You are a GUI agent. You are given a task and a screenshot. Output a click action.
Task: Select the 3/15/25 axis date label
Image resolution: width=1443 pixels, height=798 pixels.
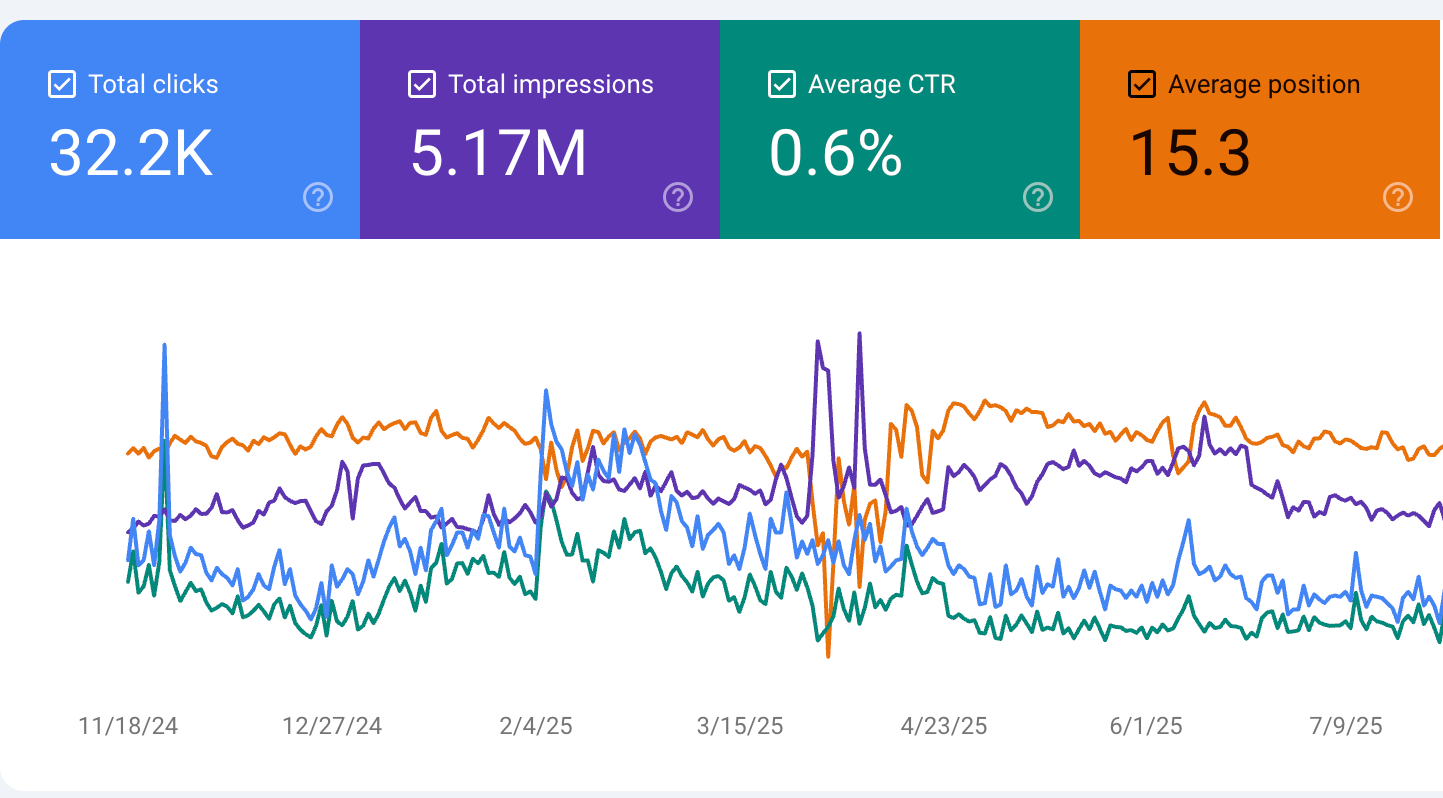(x=740, y=726)
